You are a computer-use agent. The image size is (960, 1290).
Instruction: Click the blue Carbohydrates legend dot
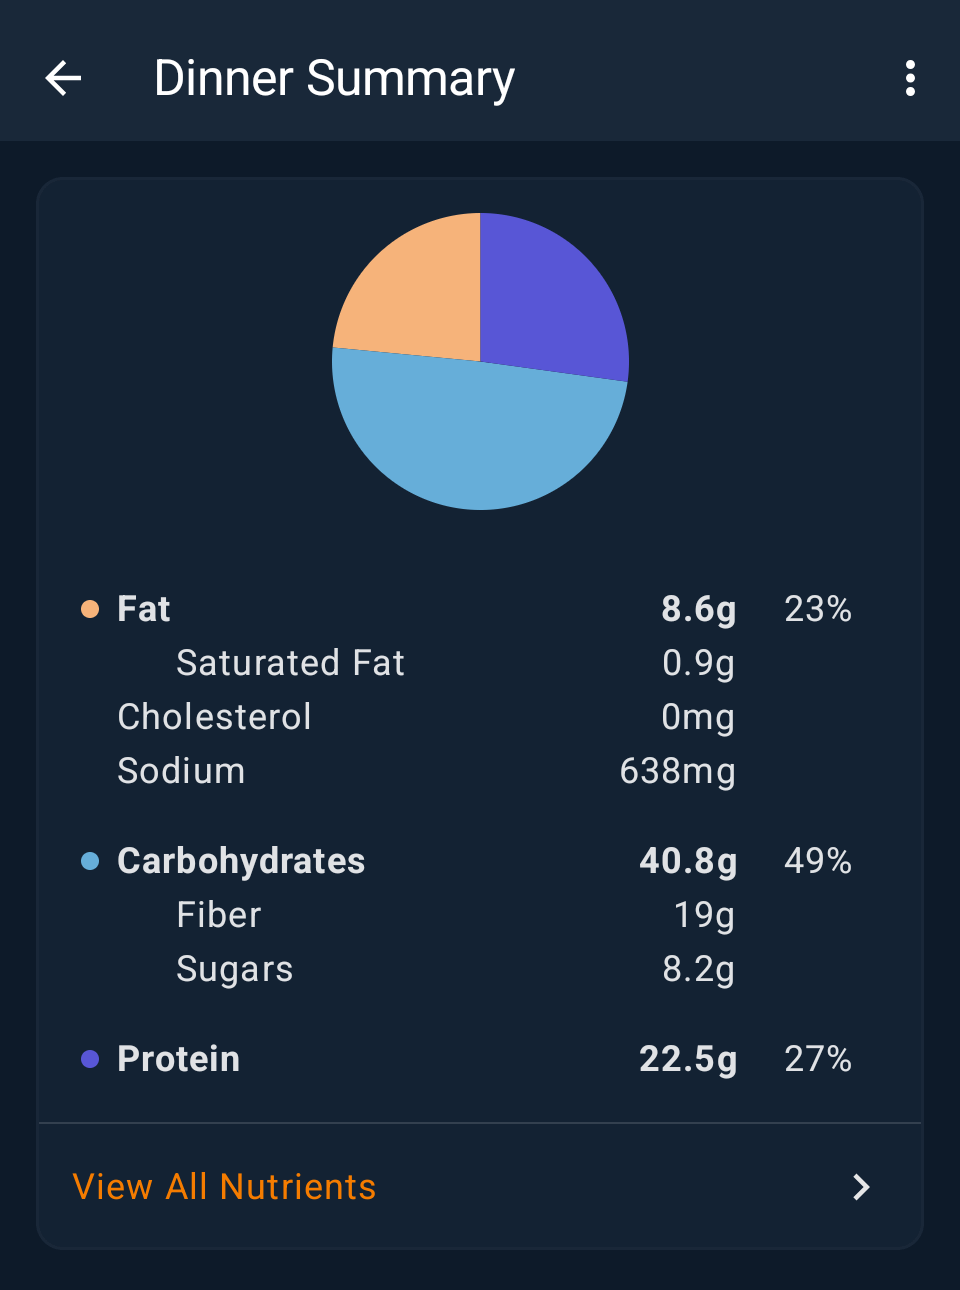point(90,861)
